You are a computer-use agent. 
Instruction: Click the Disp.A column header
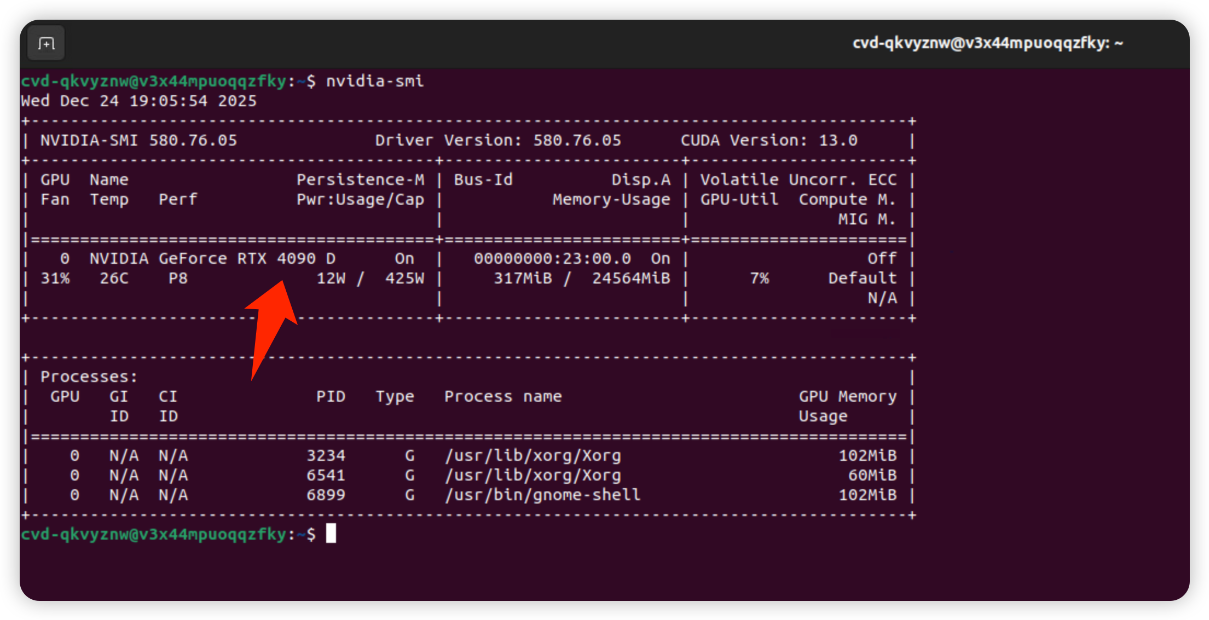tap(641, 180)
